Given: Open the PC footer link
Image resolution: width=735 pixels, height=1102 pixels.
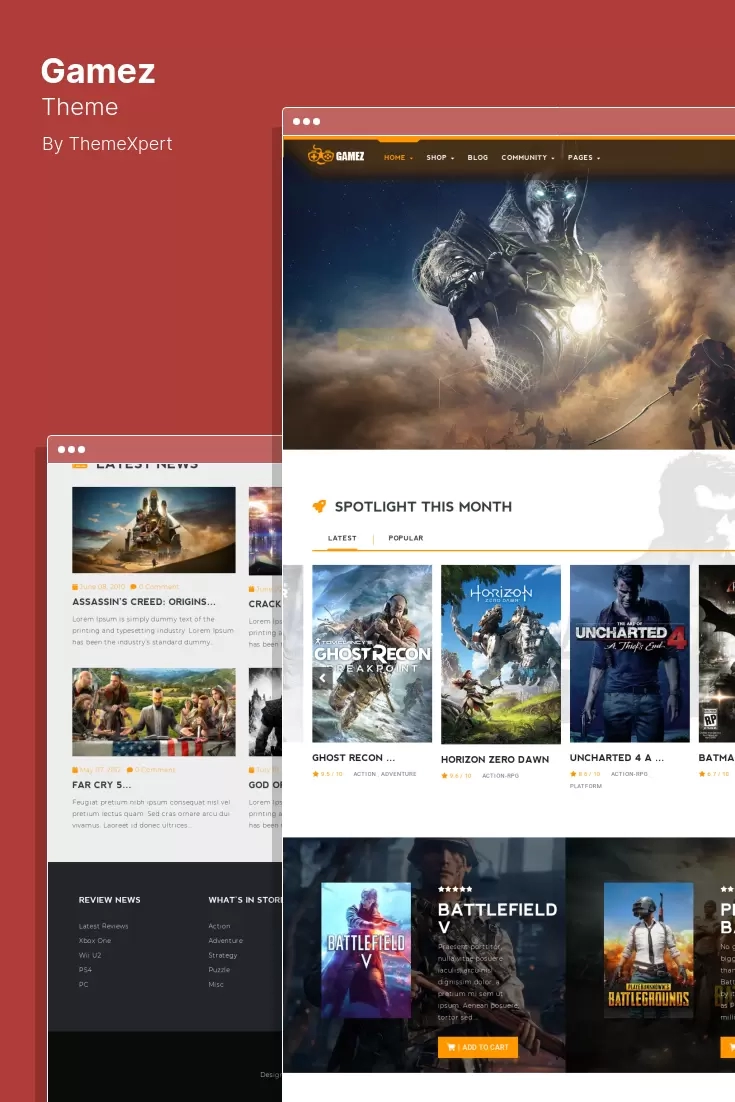Looking at the screenshot, I should tap(84, 985).
